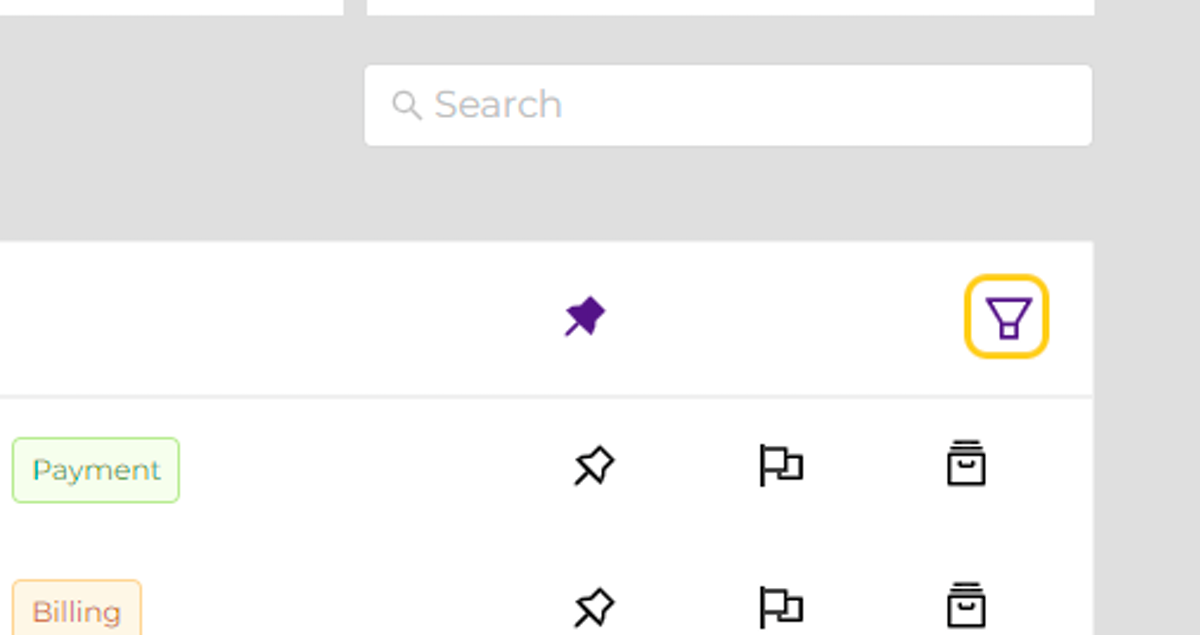The height and width of the screenshot is (636, 1200).
Task: Pin the Billing row
Action: 594,607
